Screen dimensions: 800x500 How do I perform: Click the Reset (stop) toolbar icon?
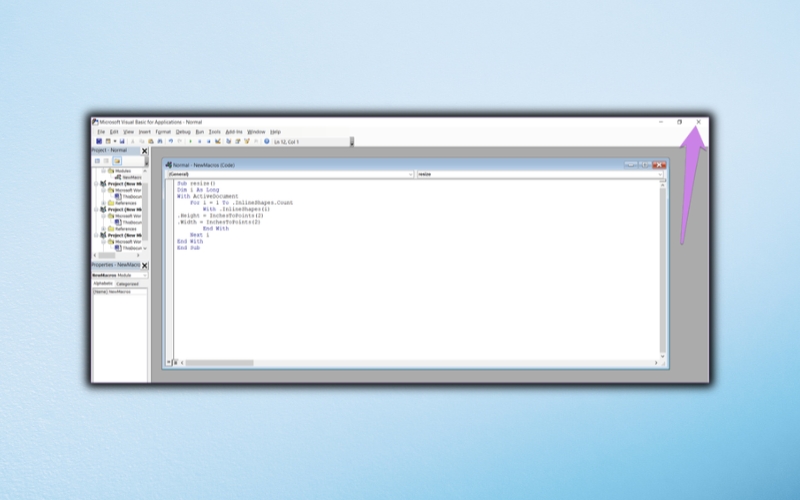(209, 141)
